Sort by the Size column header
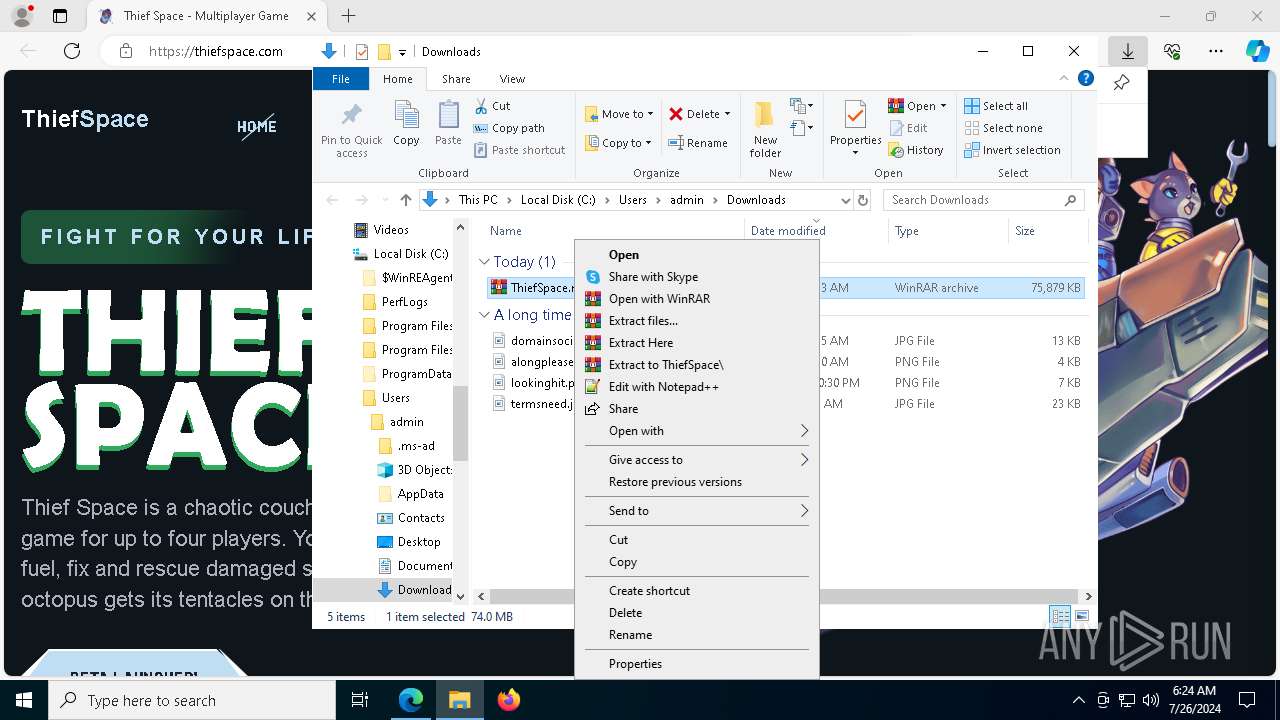The image size is (1280, 720). point(1046,231)
